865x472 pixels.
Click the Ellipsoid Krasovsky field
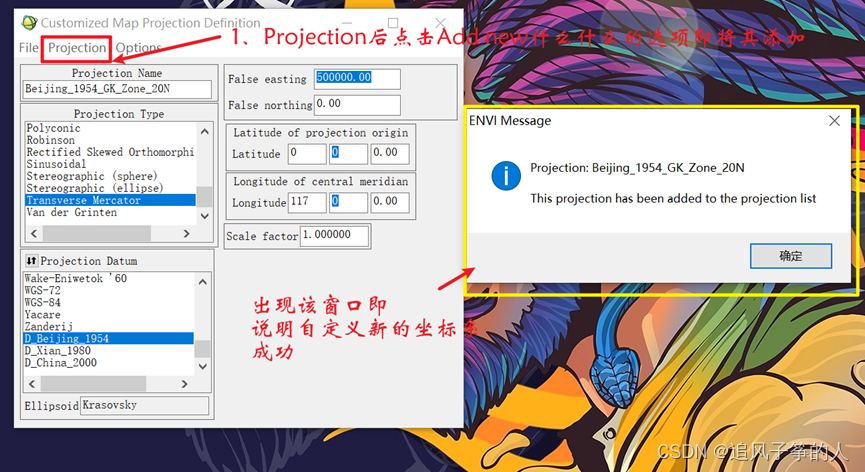(x=145, y=405)
